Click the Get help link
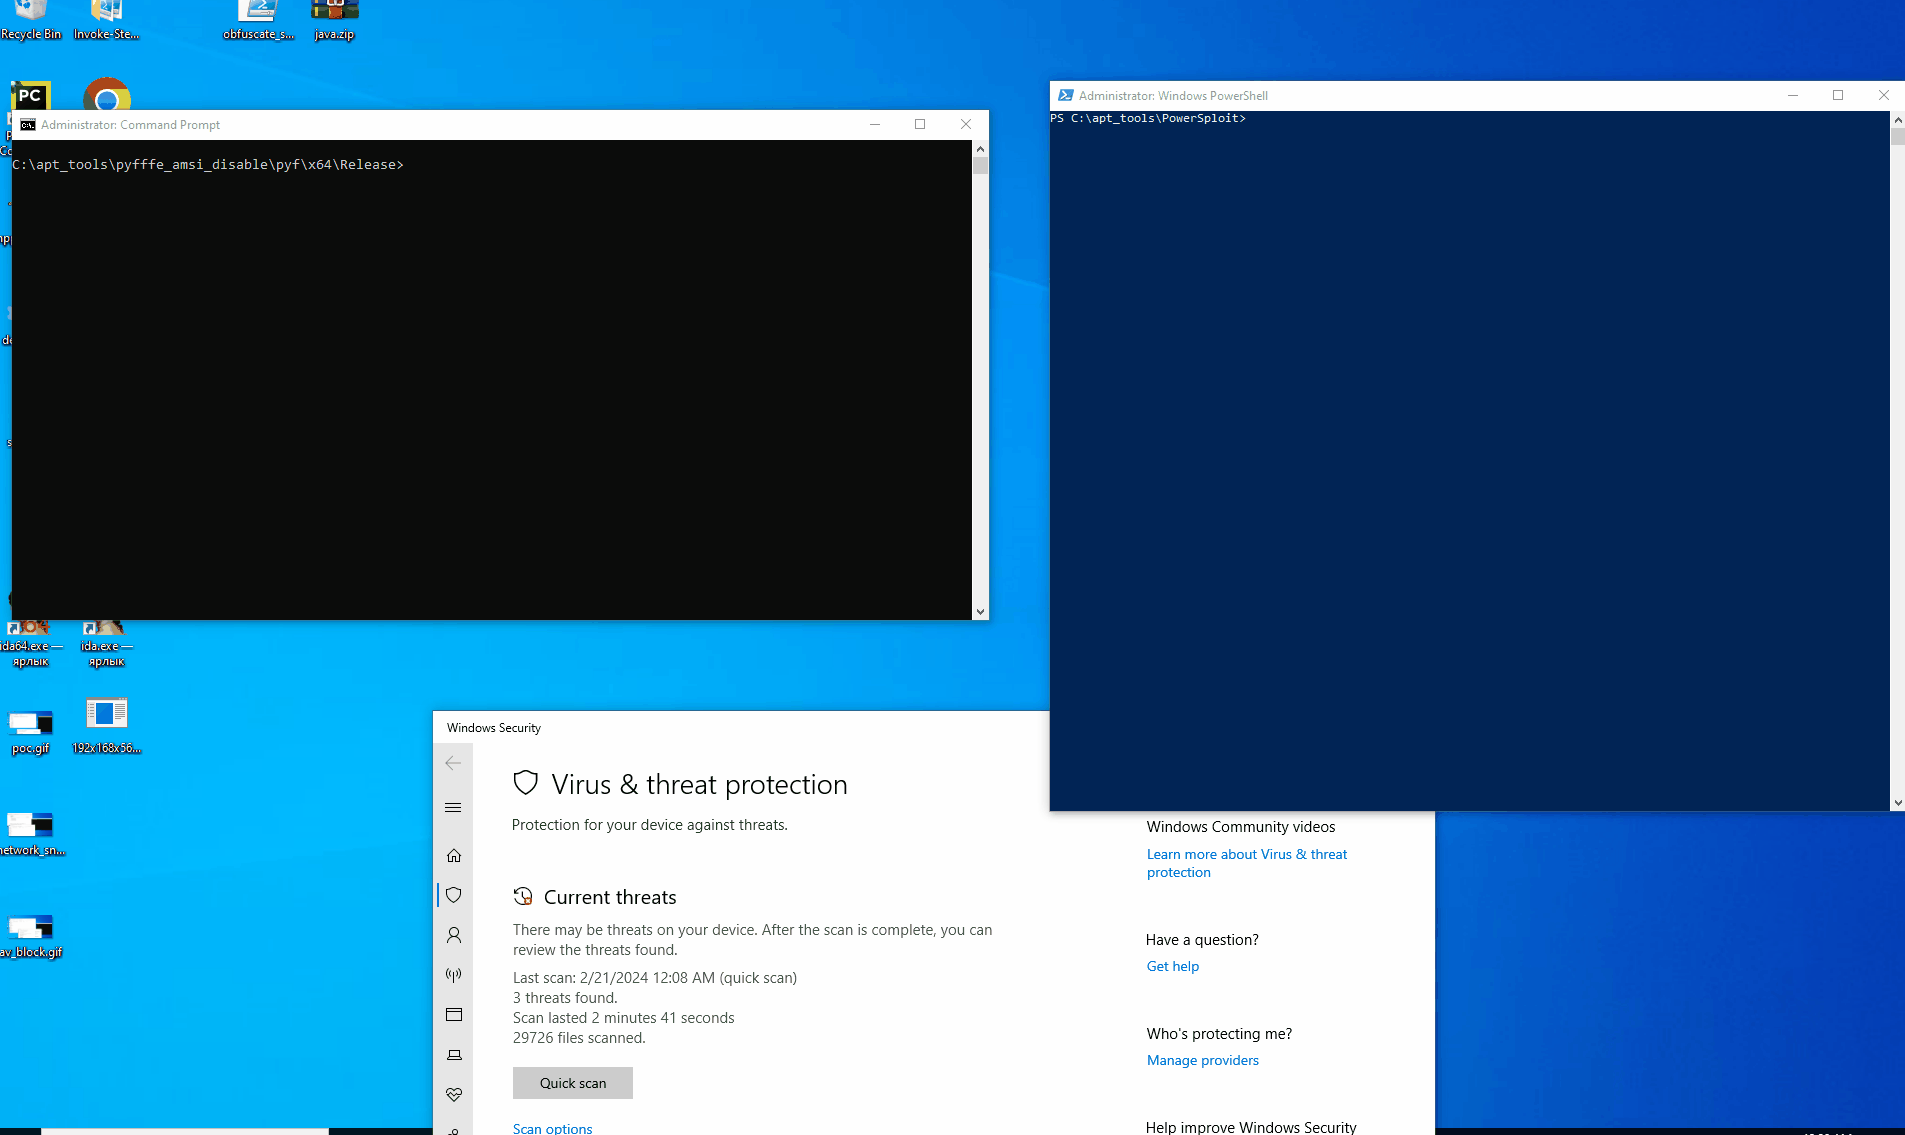 (1172, 966)
